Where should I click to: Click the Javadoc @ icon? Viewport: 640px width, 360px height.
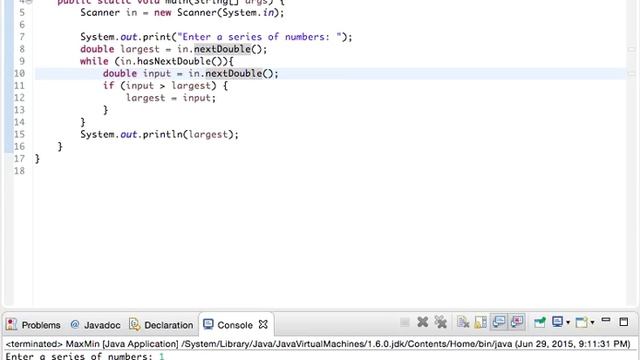(75, 324)
